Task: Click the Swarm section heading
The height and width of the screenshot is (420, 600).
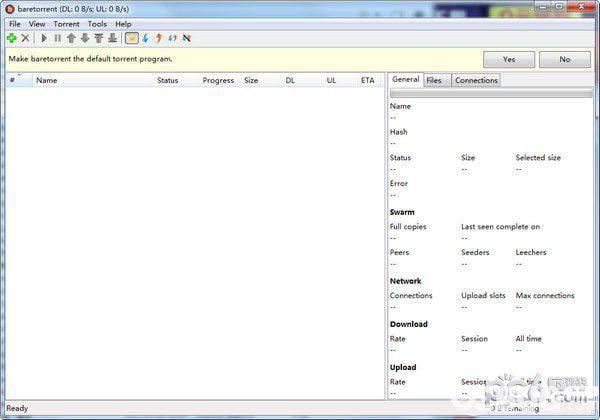Action: tap(402, 212)
